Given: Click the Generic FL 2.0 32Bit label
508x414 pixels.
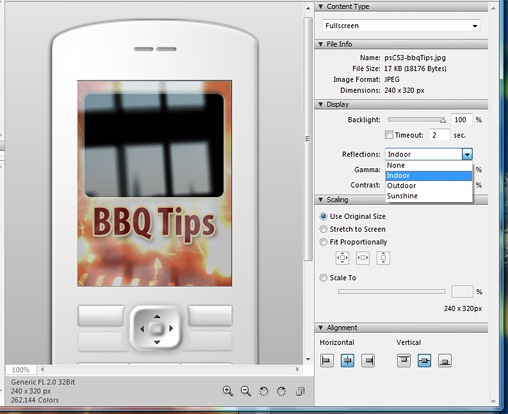Looking at the screenshot, I should (43, 382).
